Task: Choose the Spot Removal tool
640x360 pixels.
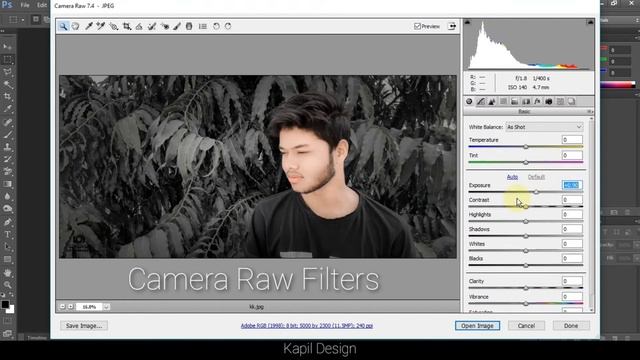Action: [152, 27]
